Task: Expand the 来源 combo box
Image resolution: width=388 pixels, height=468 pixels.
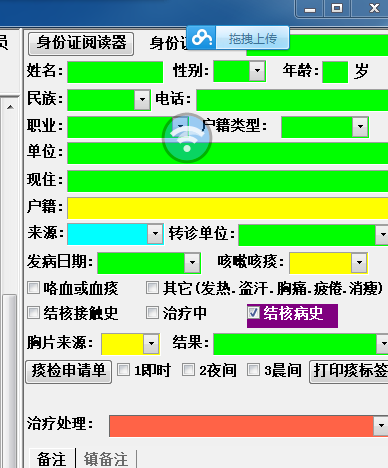Action: [155, 233]
